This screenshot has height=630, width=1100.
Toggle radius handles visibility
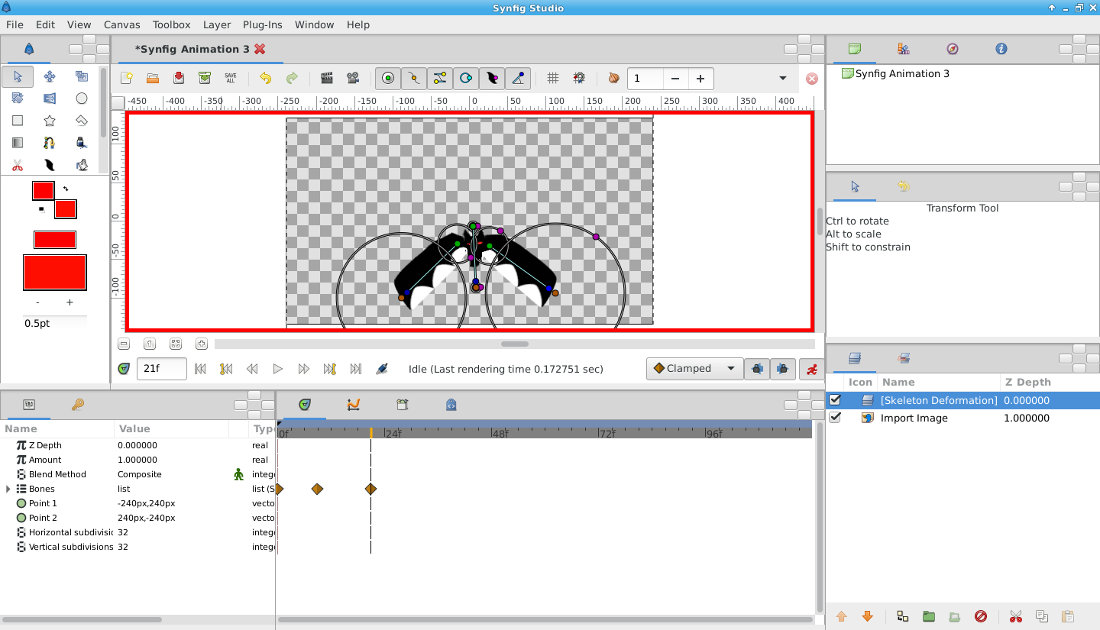[x=466, y=79]
